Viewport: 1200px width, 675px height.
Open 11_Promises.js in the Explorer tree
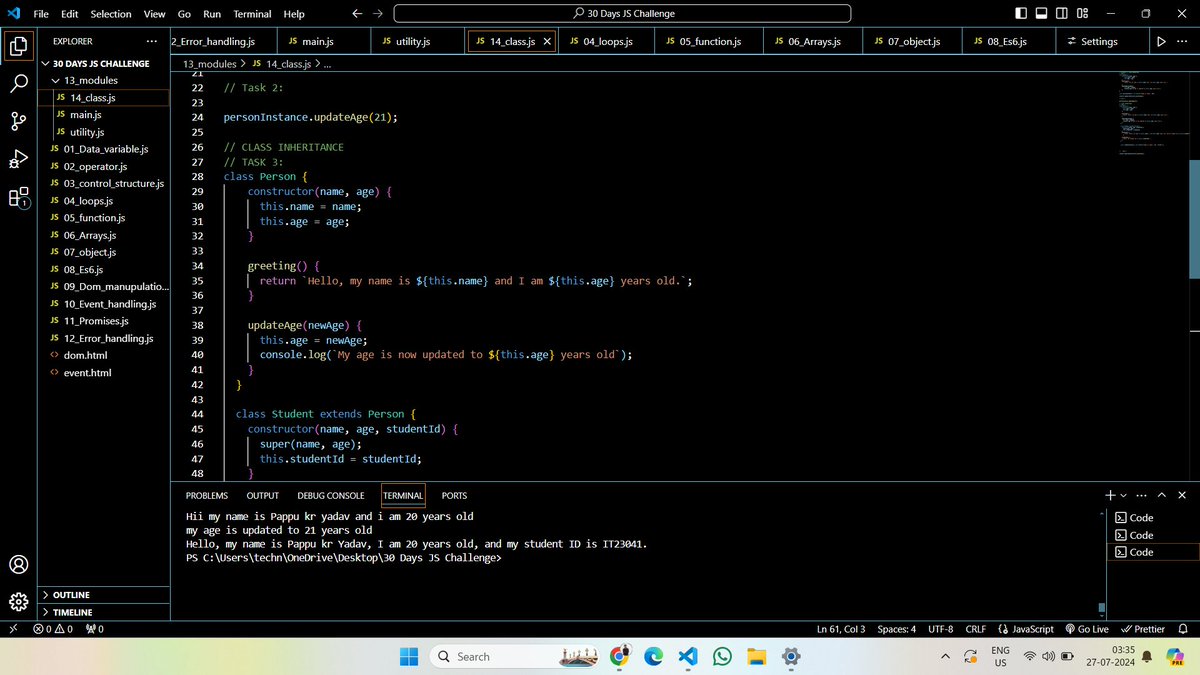tap(105, 321)
